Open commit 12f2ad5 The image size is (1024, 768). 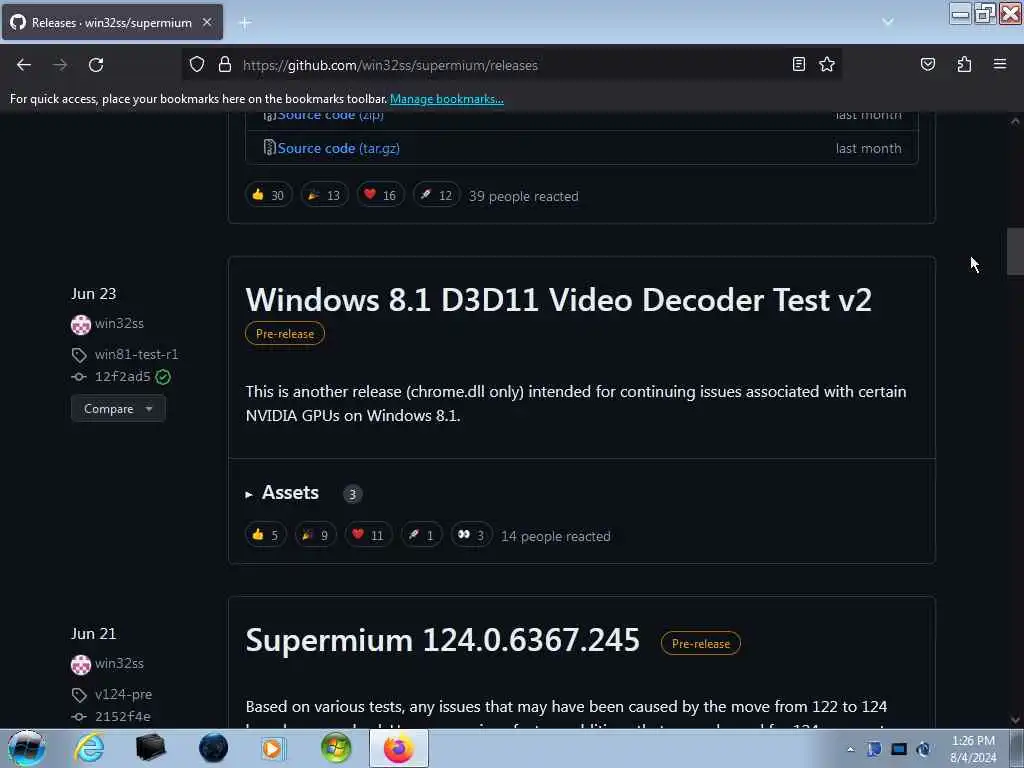[122, 376]
